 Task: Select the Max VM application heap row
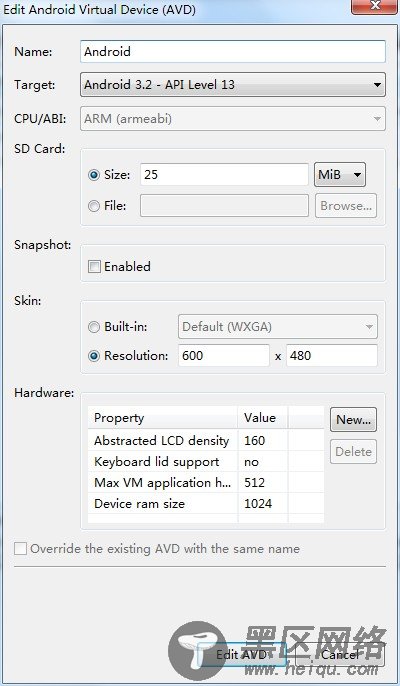(x=206, y=483)
